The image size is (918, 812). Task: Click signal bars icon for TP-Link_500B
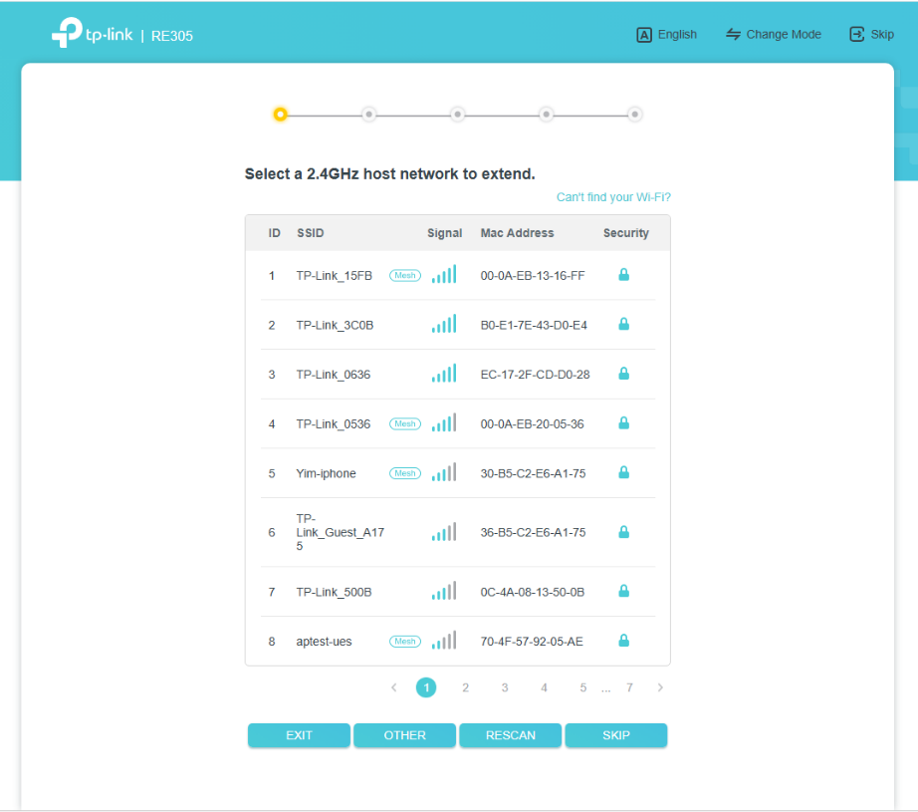tap(444, 591)
